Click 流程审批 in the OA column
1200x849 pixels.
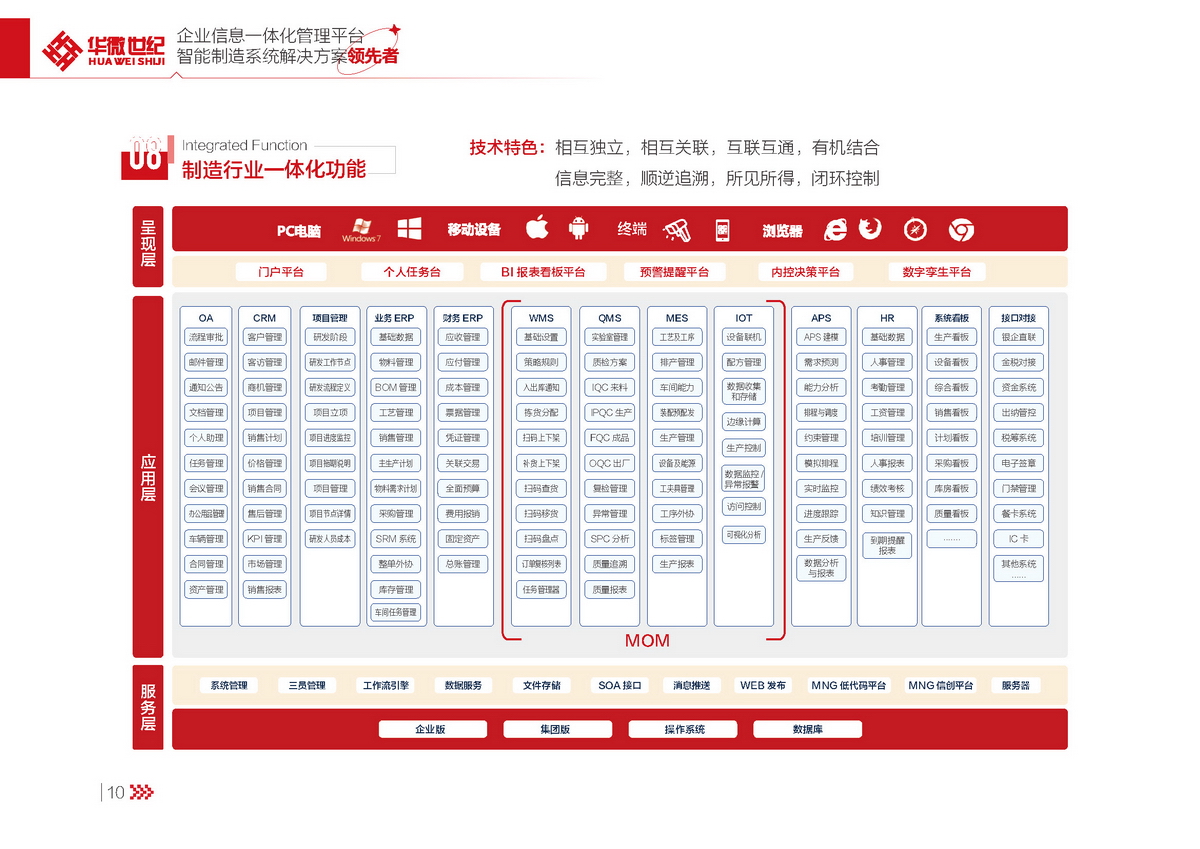206,337
